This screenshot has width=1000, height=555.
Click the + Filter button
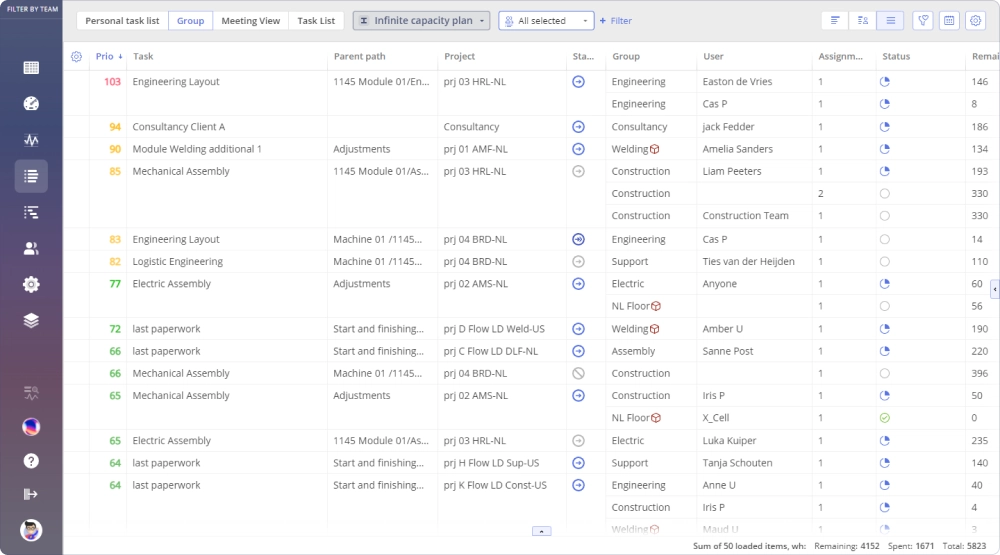[616, 21]
